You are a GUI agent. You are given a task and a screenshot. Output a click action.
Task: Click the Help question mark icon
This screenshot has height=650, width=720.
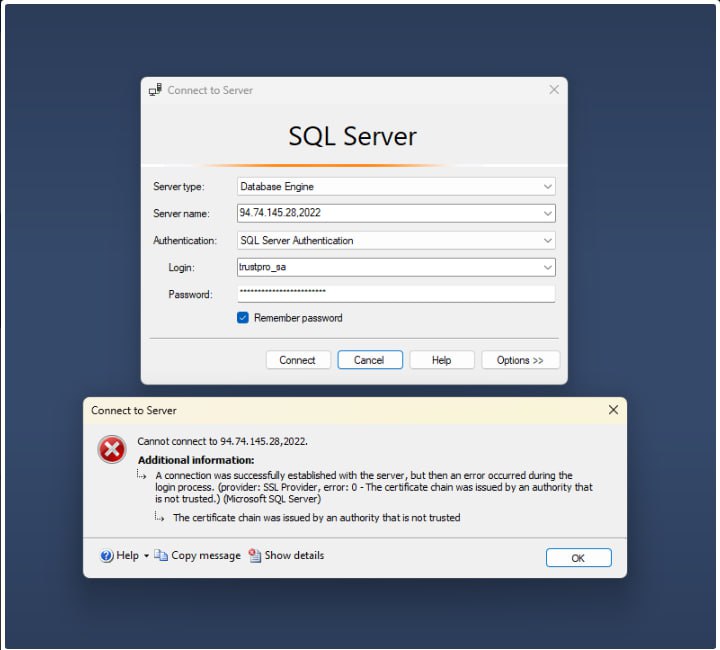point(106,556)
